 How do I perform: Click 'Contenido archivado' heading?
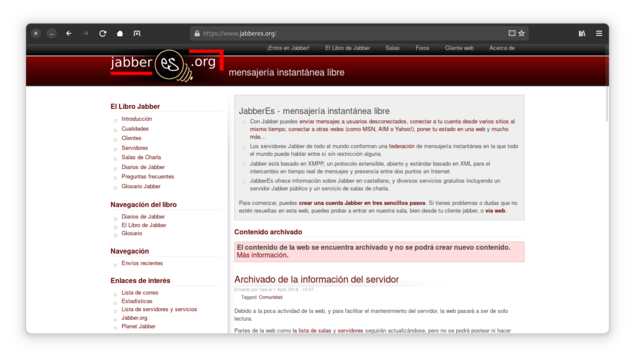click(x=268, y=232)
